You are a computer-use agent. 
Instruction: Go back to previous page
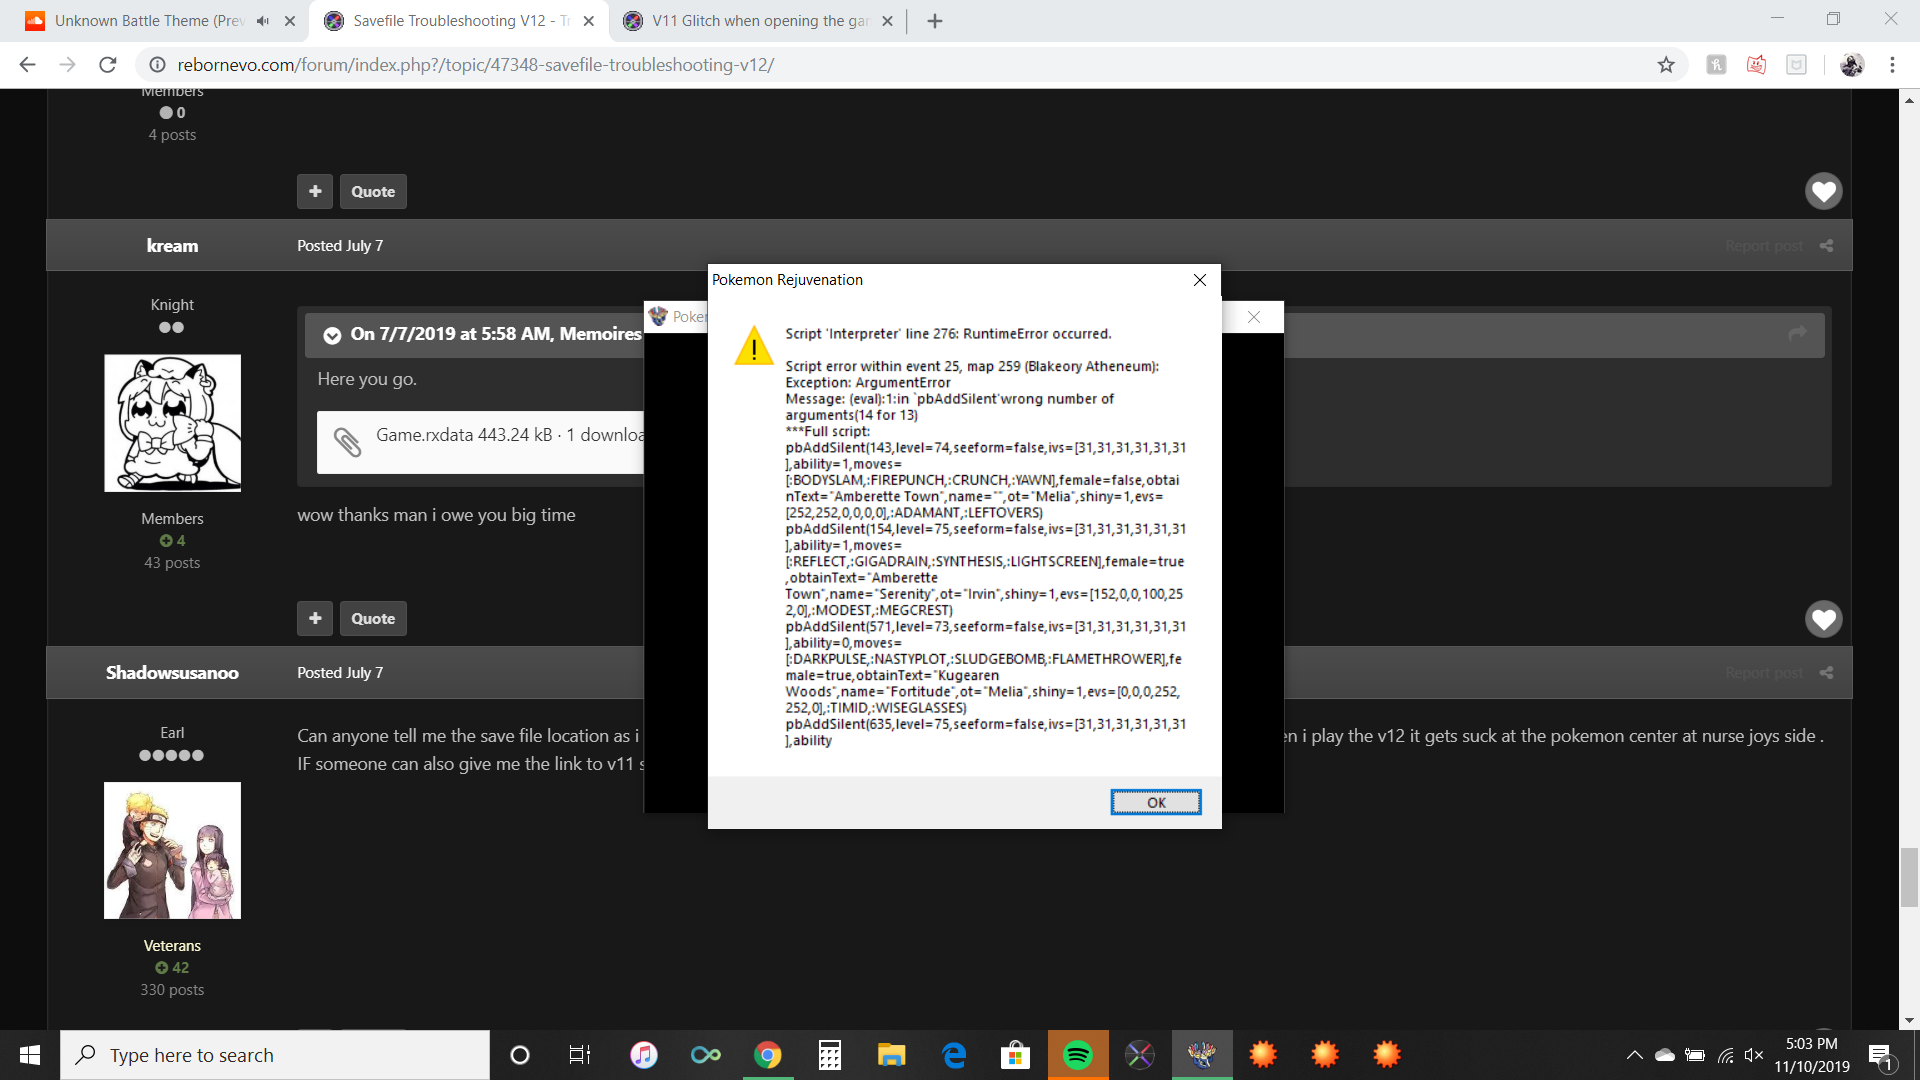(x=27, y=65)
